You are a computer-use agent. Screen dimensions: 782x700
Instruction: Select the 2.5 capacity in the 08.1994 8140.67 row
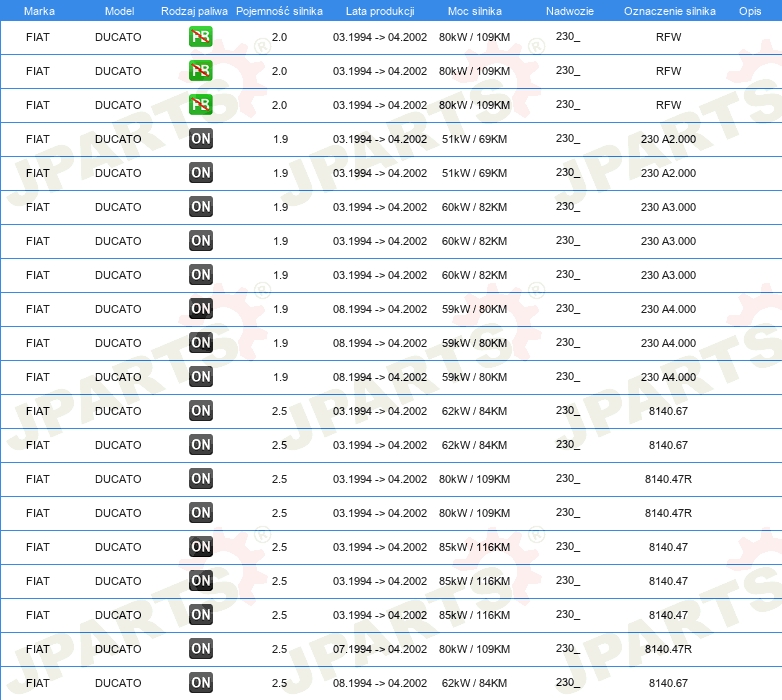click(x=279, y=683)
